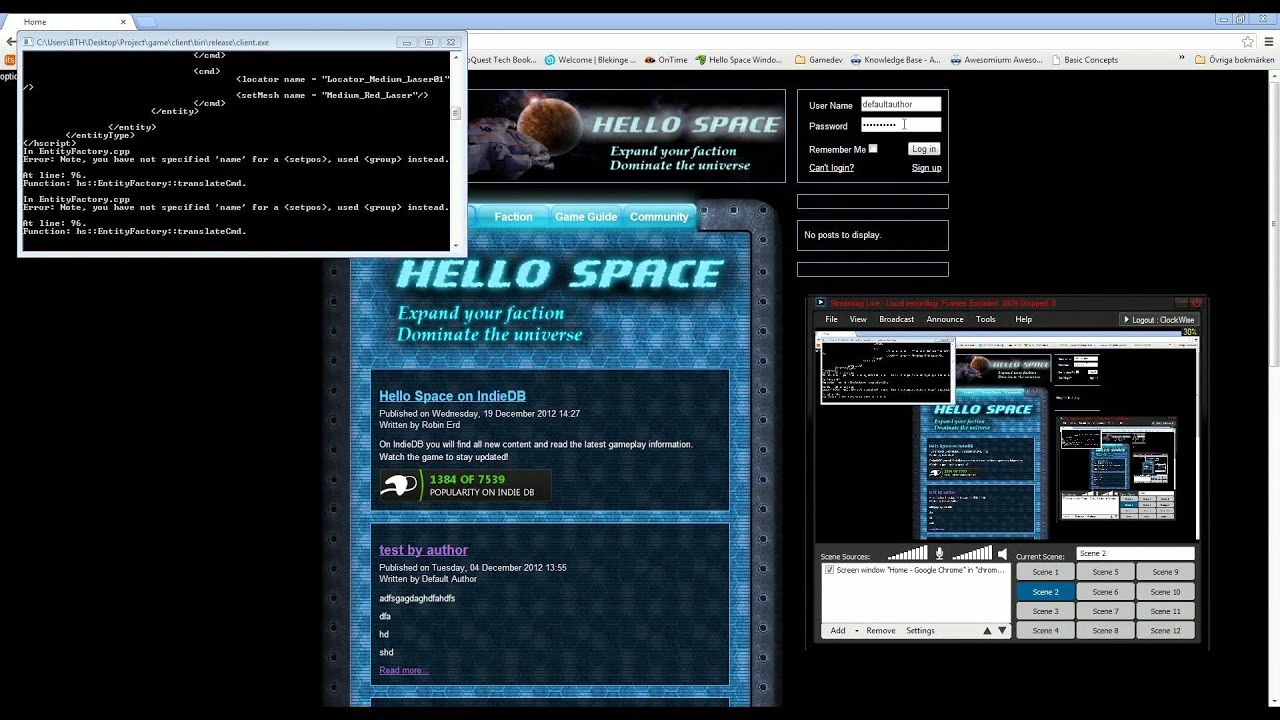Screen dimensions: 1280x720
Task: Open the OnTime bookmark
Action: [666, 60]
